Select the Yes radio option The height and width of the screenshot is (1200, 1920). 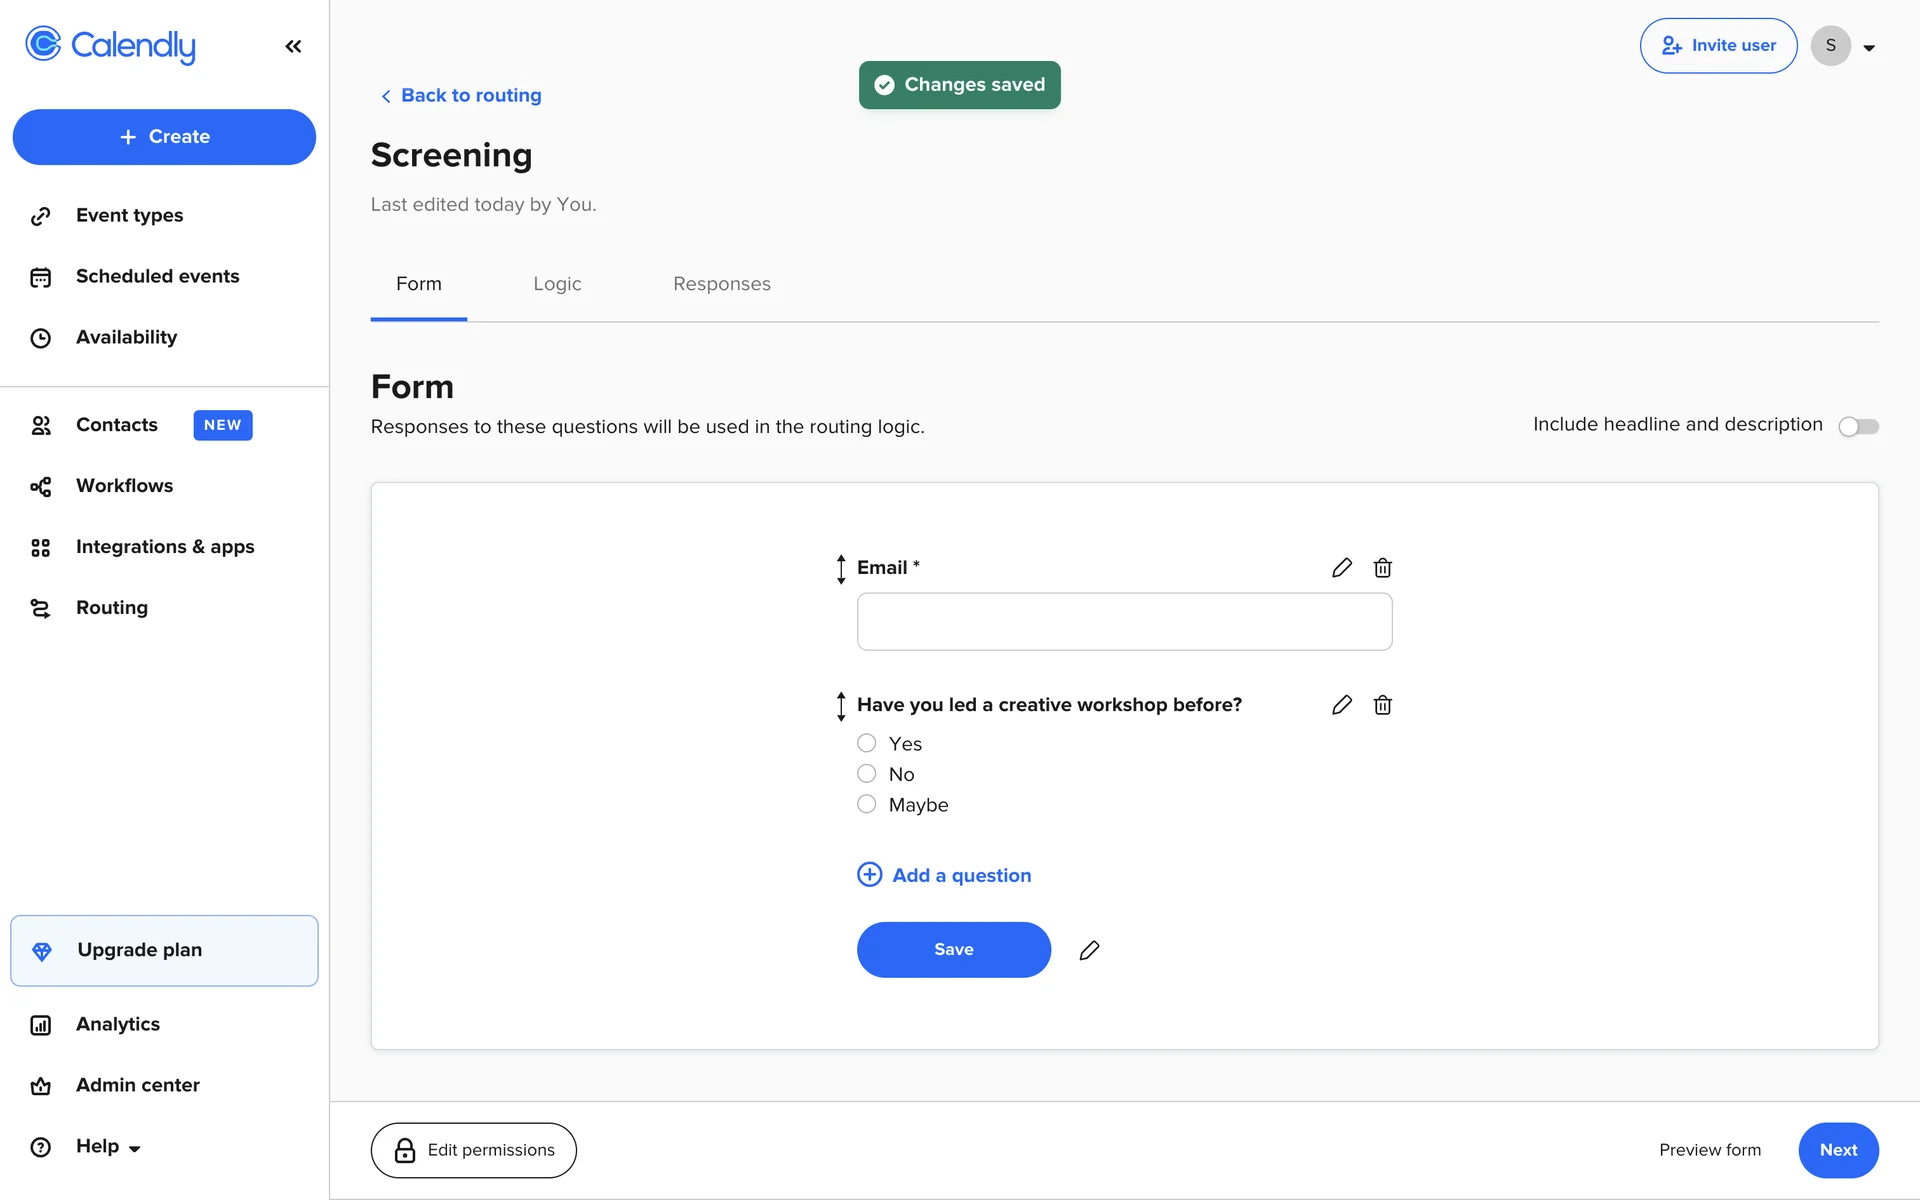pyautogui.click(x=867, y=743)
